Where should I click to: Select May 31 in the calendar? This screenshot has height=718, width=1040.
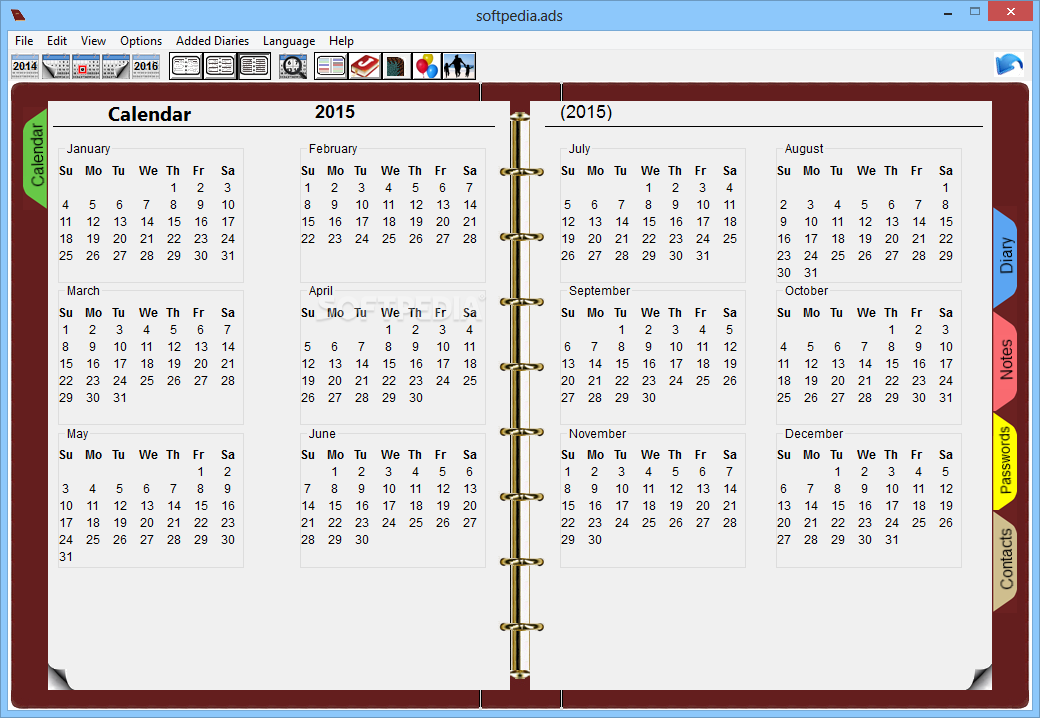pyautogui.click(x=66, y=557)
